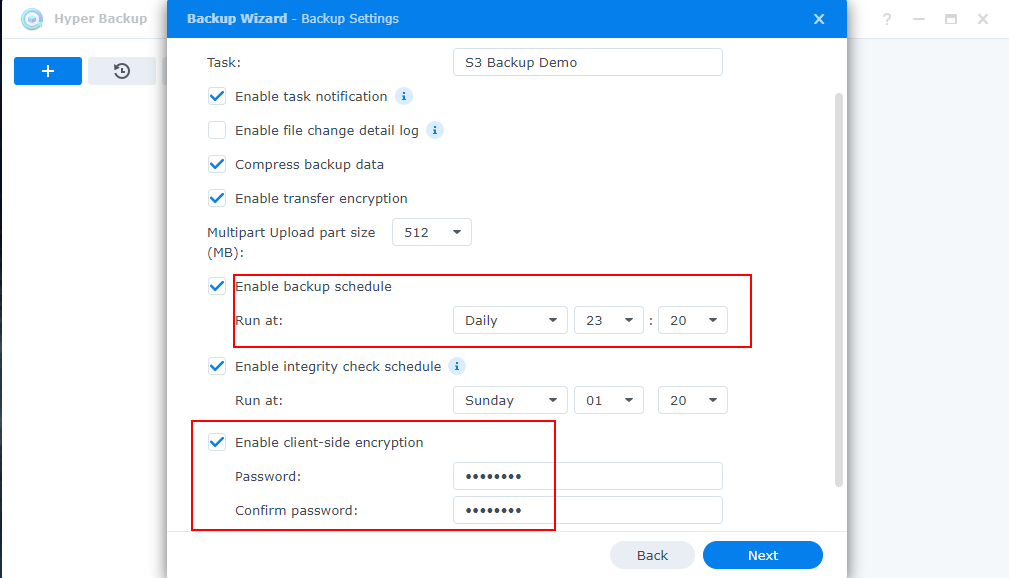The image size is (1009, 578).
Task: Show info for task notification option
Action: (x=404, y=96)
